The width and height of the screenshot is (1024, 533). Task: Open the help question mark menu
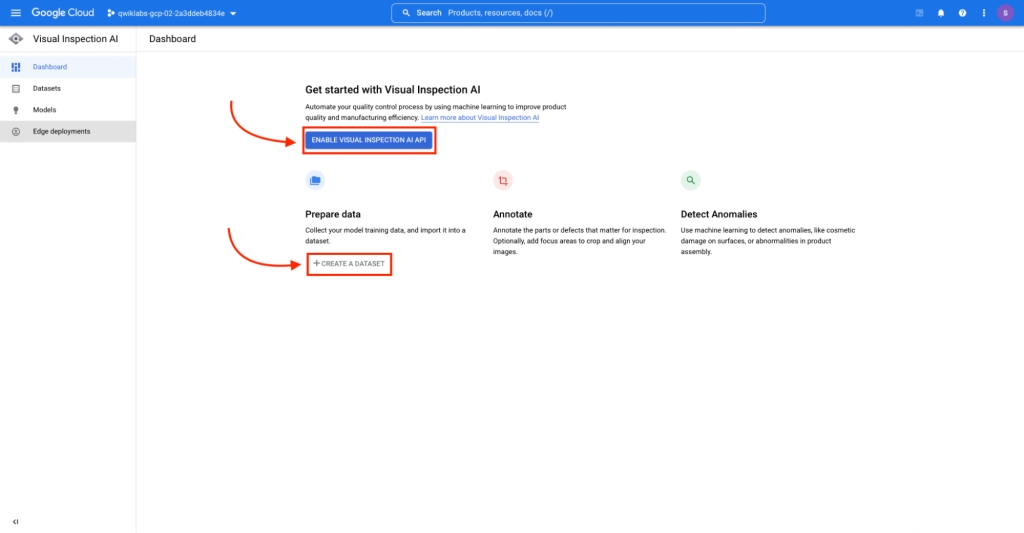(x=963, y=13)
